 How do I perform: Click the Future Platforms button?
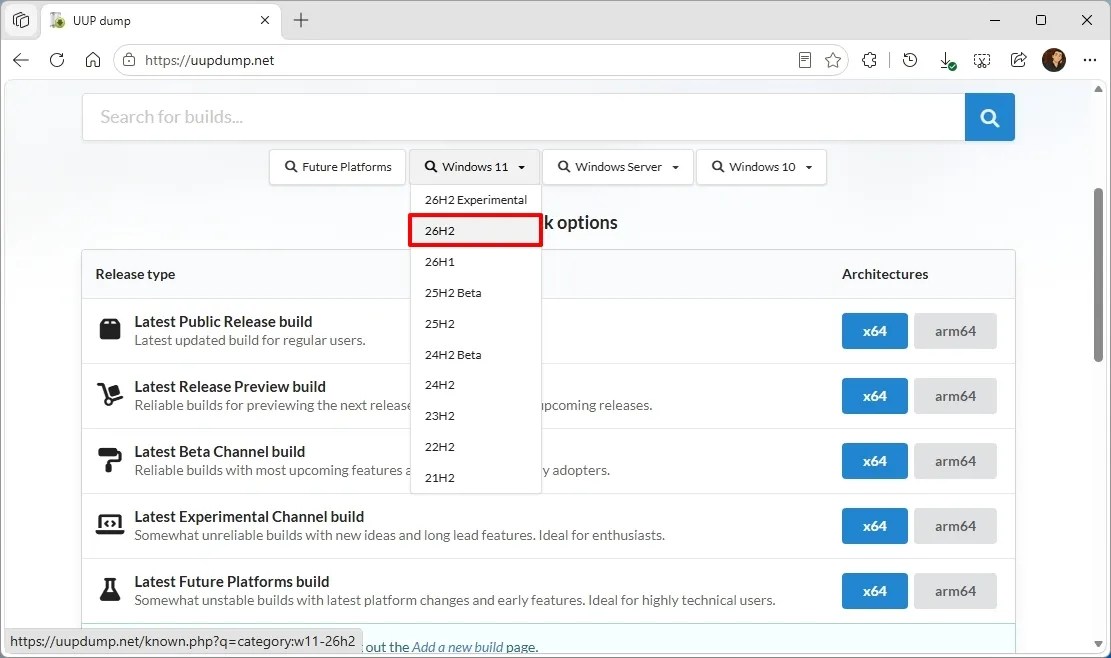[337, 167]
